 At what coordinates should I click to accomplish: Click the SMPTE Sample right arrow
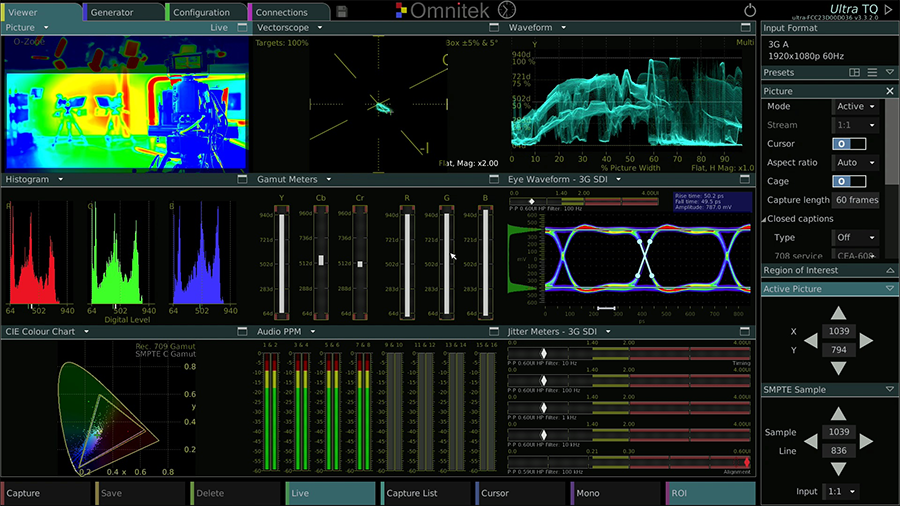pyautogui.click(x=866, y=441)
